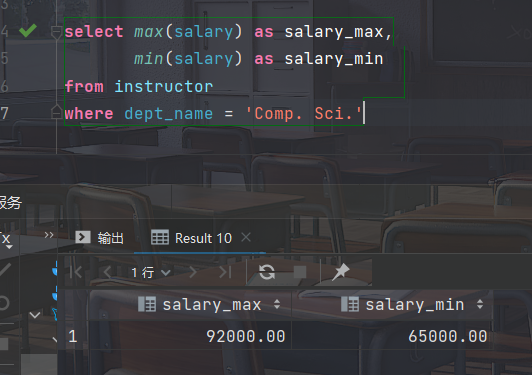Click the stop query square button

click(300, 272)
